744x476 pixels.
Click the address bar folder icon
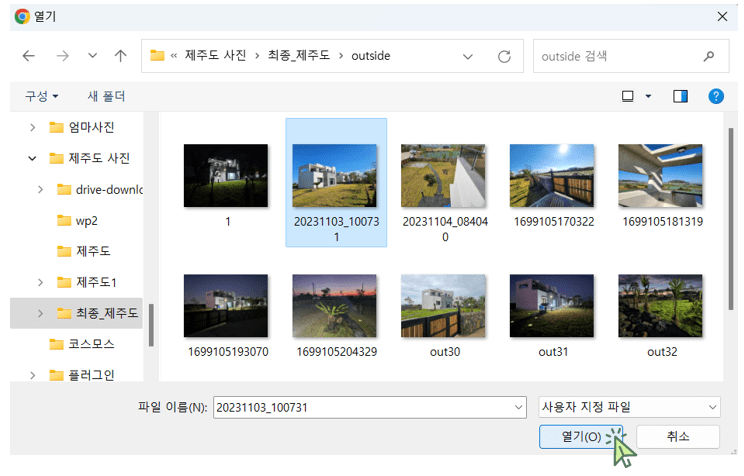[157, 56]
